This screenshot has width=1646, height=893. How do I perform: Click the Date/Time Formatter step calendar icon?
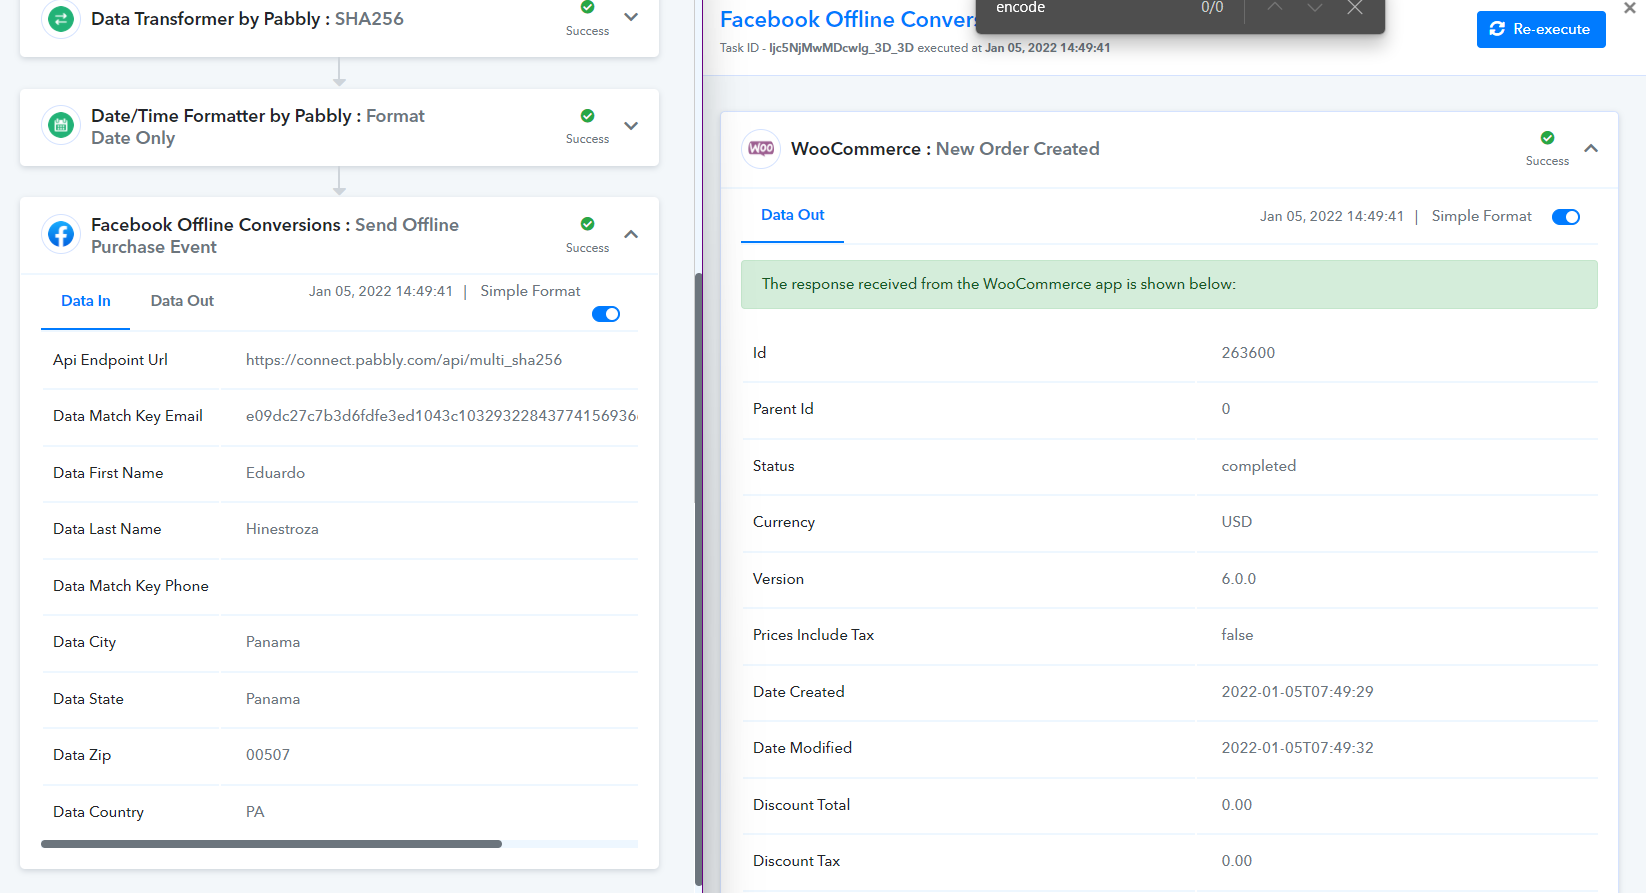click(61, 126)
